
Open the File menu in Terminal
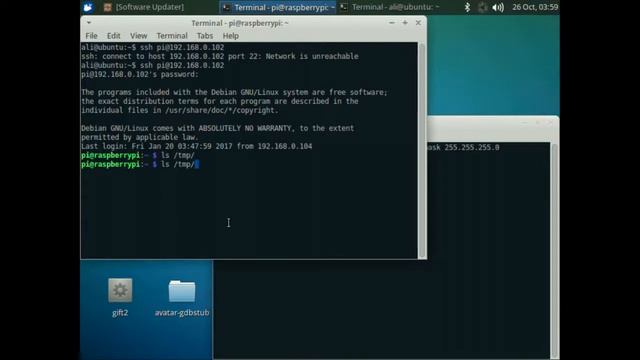pos(91,36)
